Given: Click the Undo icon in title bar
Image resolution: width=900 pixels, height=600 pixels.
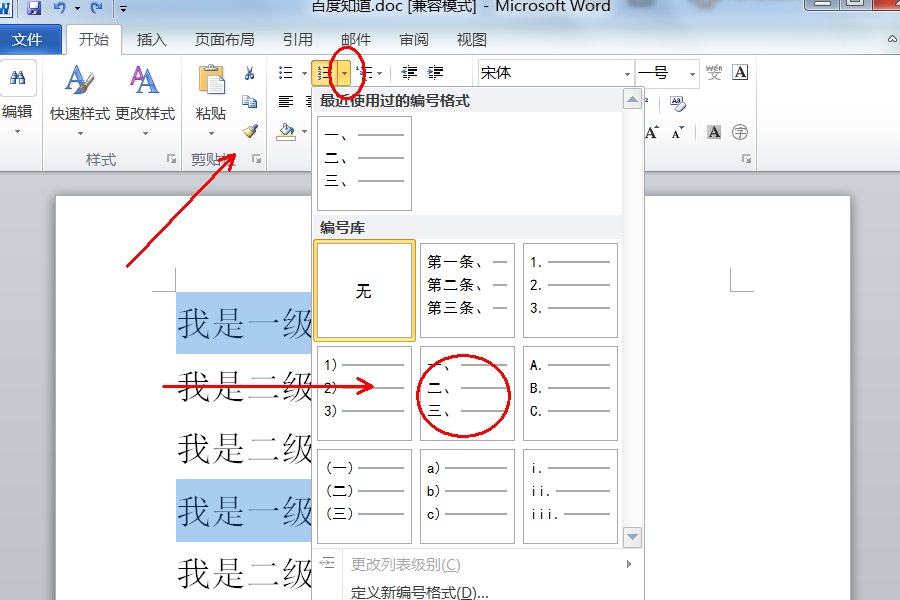Looking at the screenshot, I should point(60,7).
